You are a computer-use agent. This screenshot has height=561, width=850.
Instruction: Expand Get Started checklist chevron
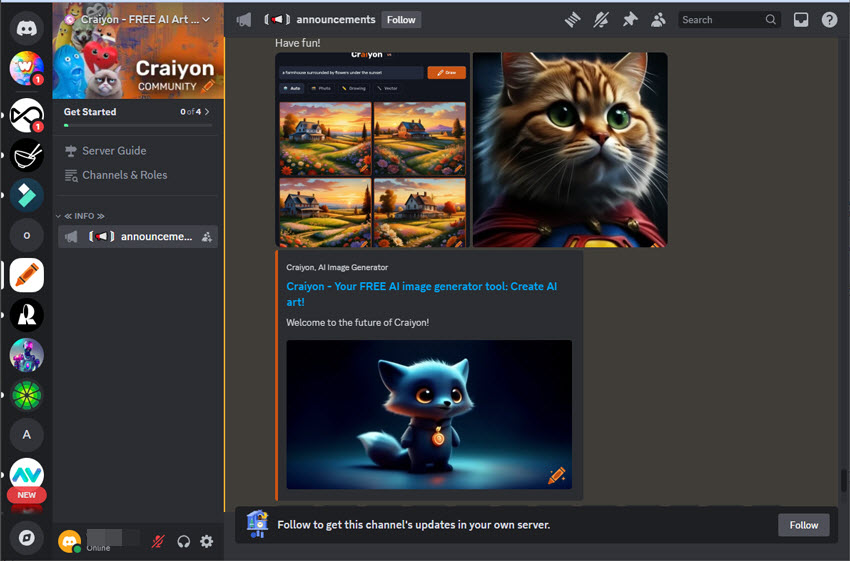click(207, 112)
